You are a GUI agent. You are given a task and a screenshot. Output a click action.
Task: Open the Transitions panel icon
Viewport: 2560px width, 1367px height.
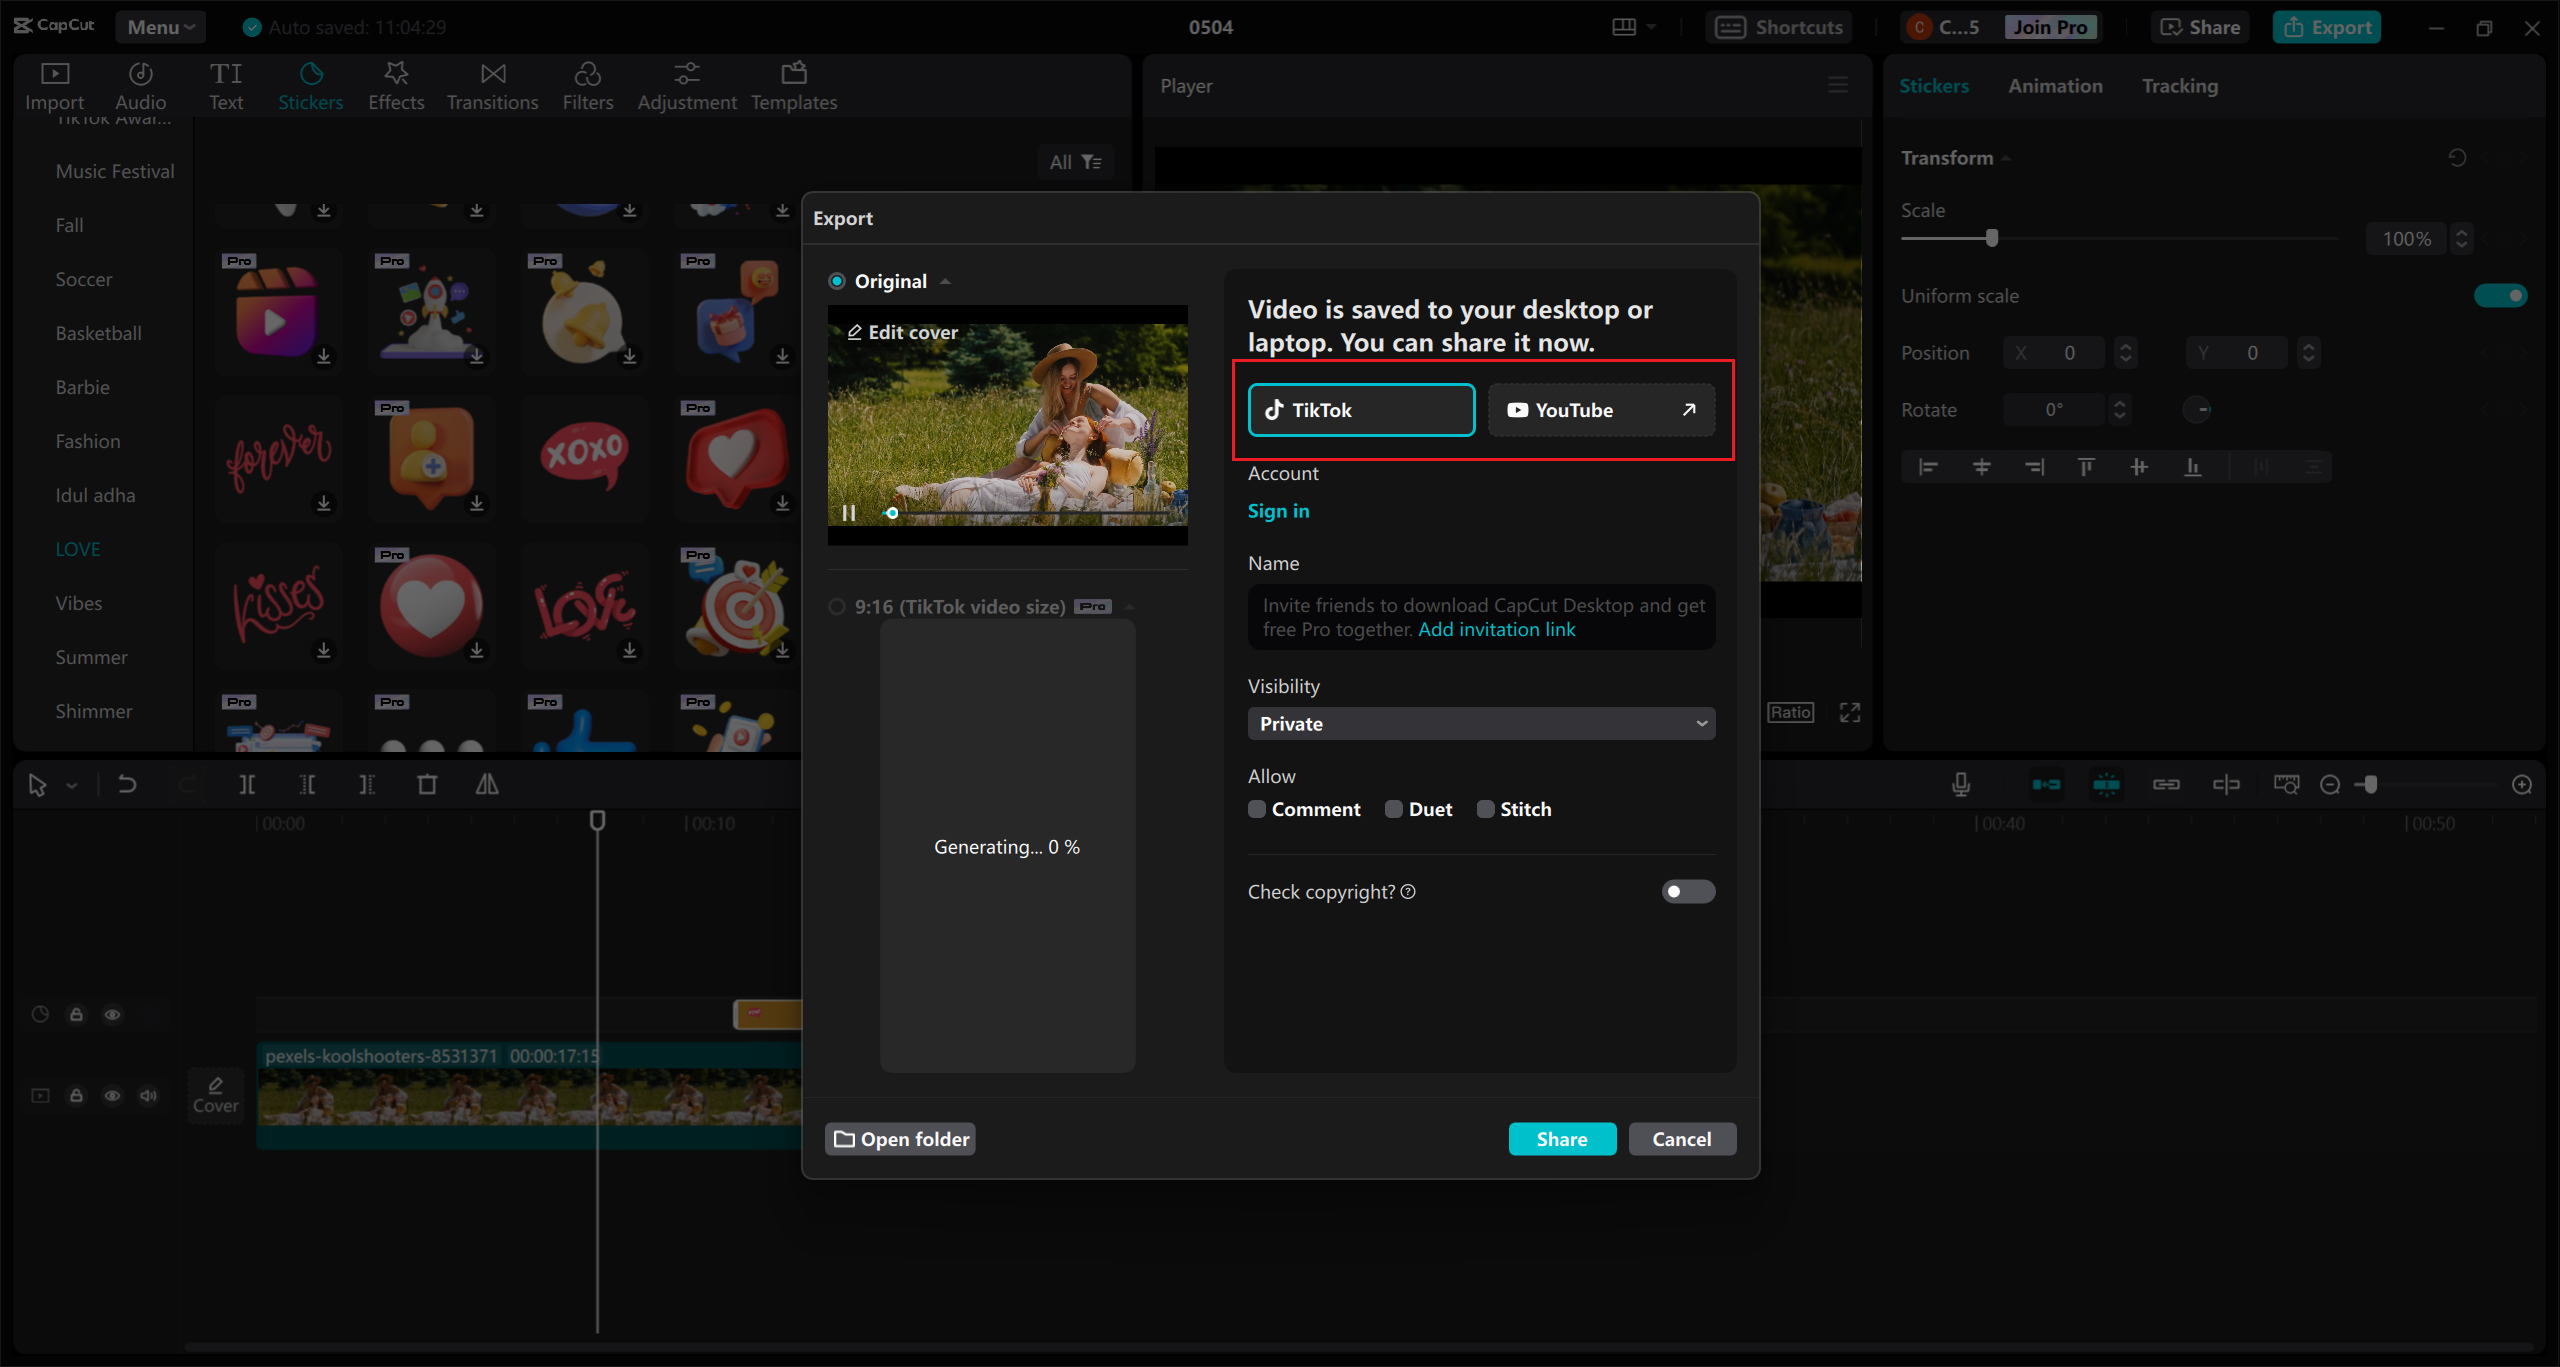[492, 74]
